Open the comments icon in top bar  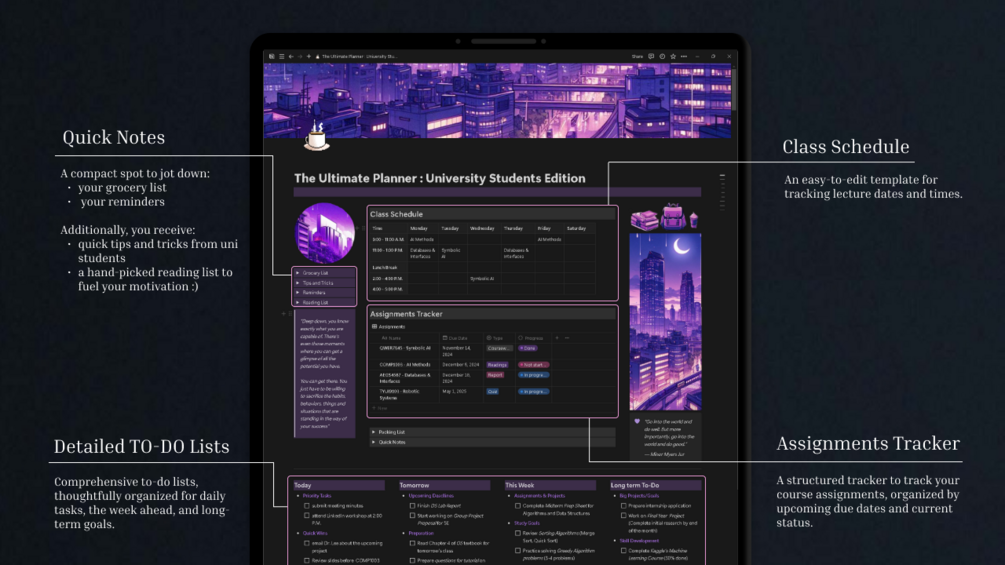pos(651,56)
